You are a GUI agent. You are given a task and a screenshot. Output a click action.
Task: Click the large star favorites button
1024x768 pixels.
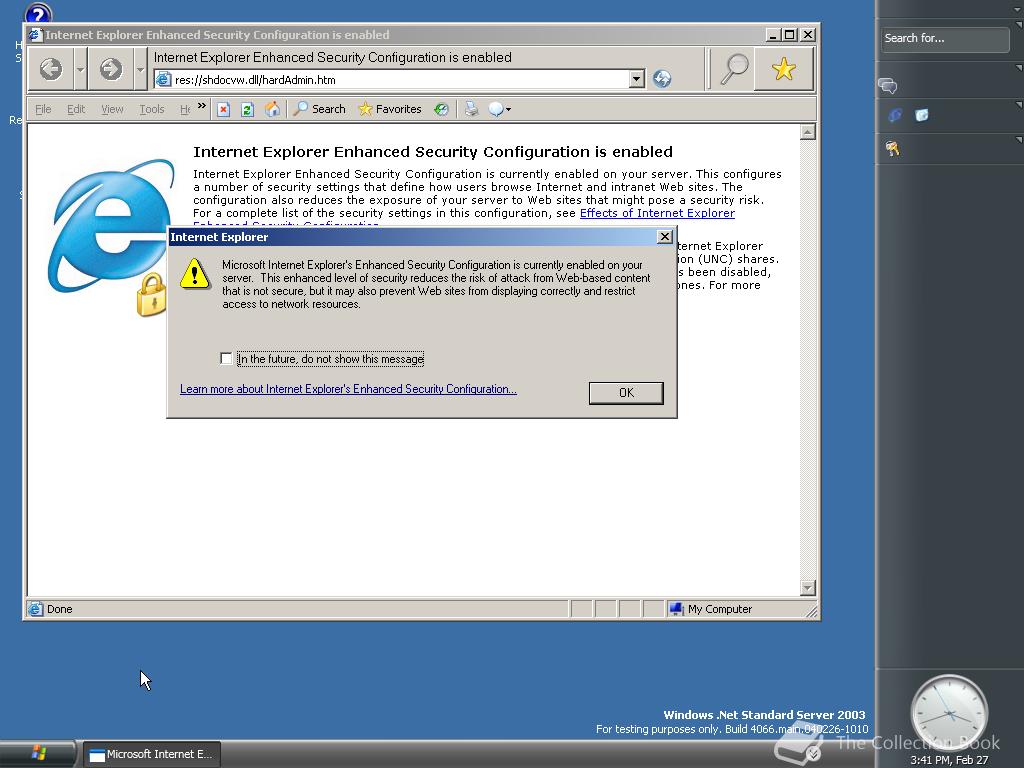784,69
